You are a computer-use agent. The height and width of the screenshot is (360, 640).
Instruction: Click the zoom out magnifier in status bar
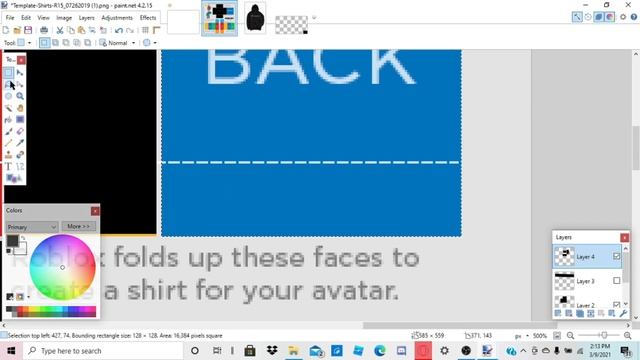coord(571,336)
